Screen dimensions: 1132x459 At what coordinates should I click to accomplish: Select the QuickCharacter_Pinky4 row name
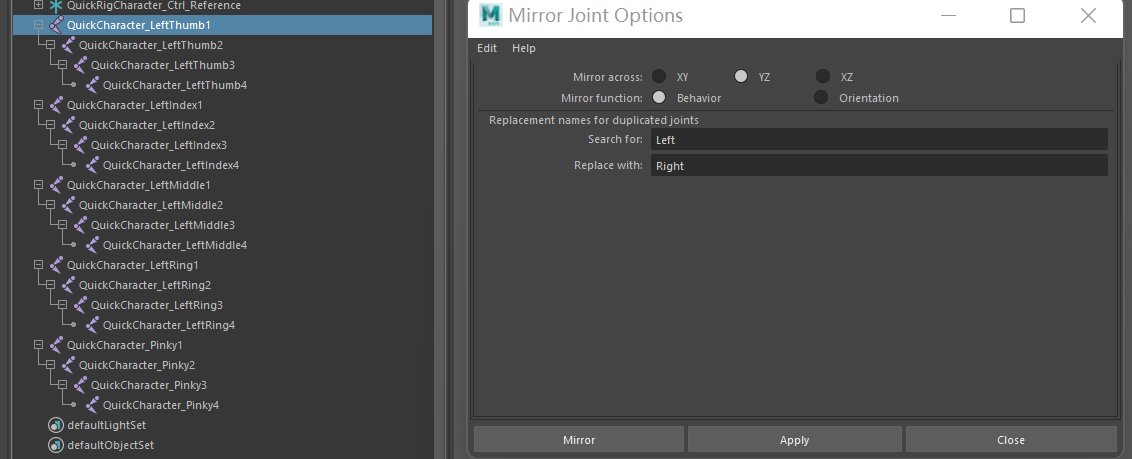(161, 405)
